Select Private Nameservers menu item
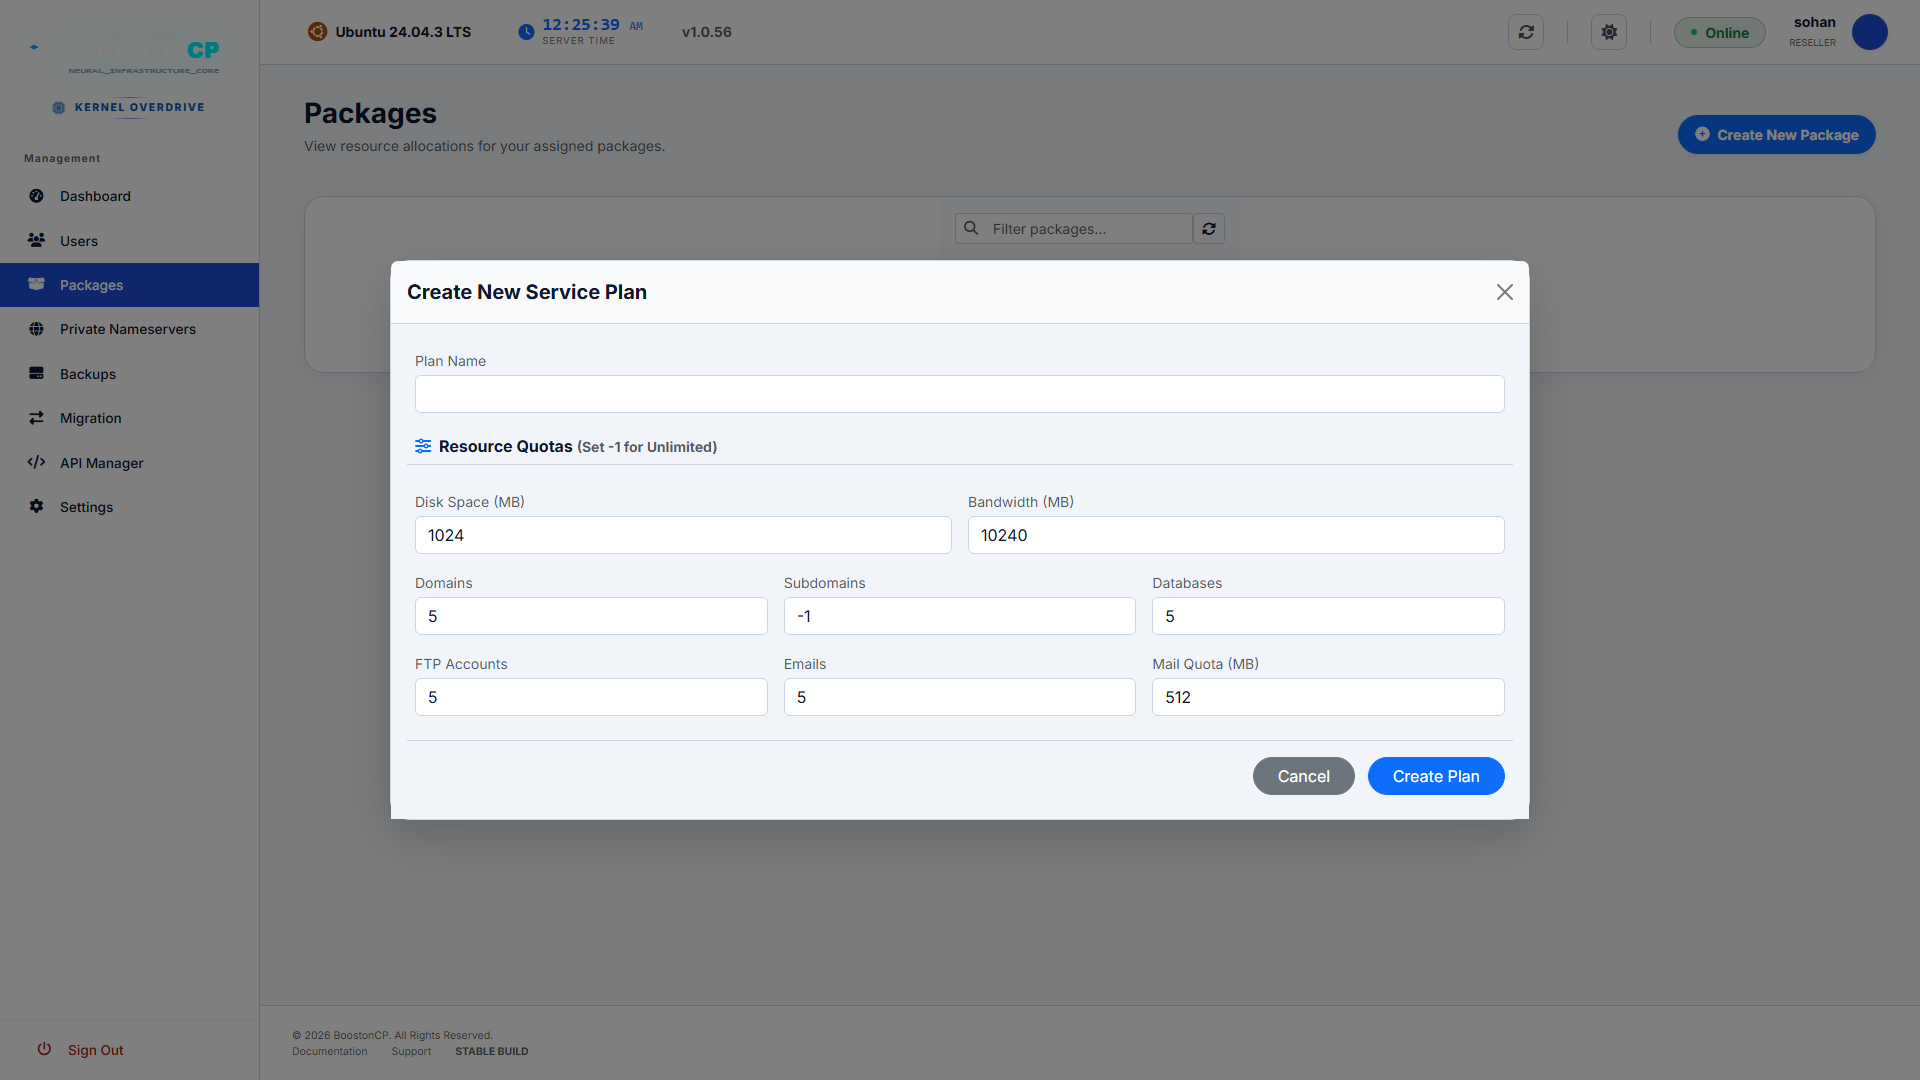This screenshot has height=1080, width=1920. (x=130, y=329)
